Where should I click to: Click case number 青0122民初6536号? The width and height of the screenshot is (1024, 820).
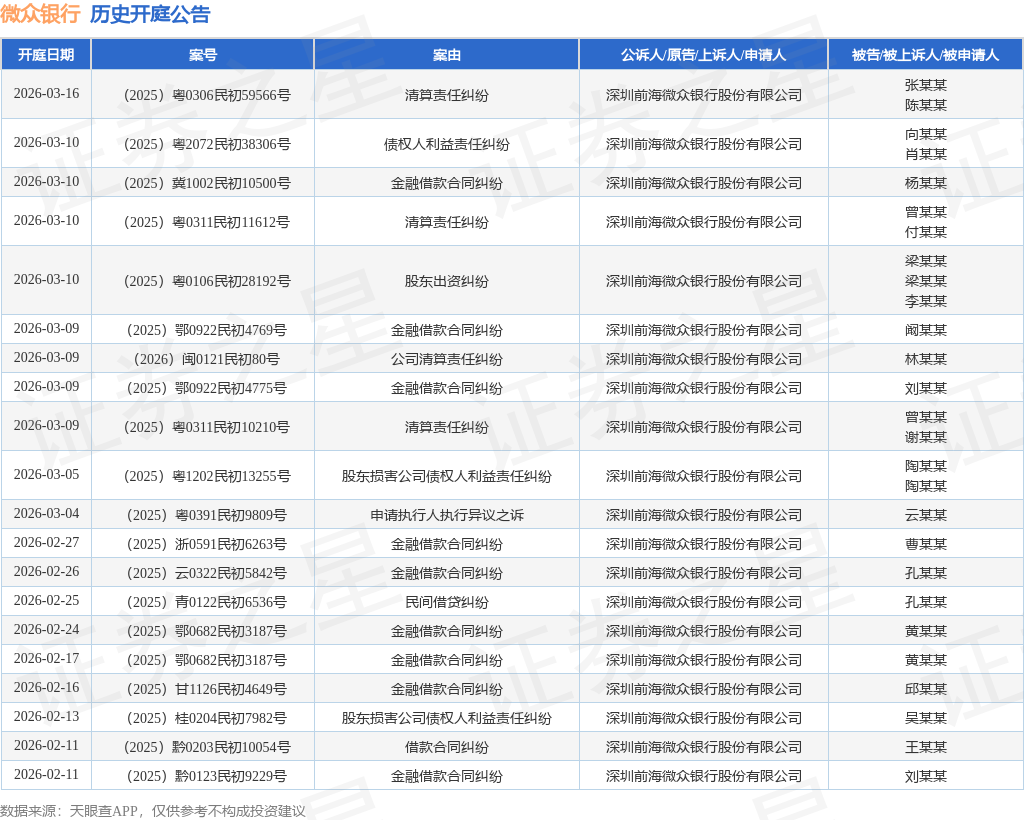(207, 603)
